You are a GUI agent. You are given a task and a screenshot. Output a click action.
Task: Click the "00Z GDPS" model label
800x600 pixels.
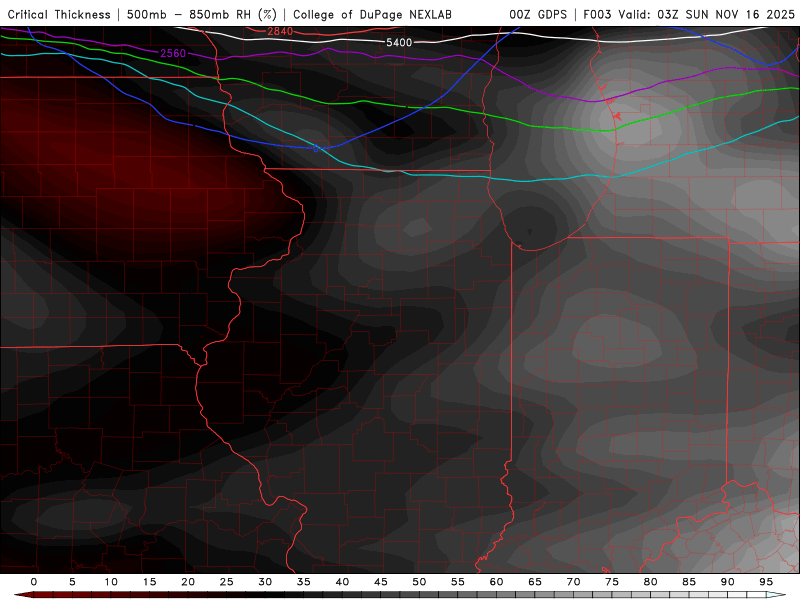538,14
